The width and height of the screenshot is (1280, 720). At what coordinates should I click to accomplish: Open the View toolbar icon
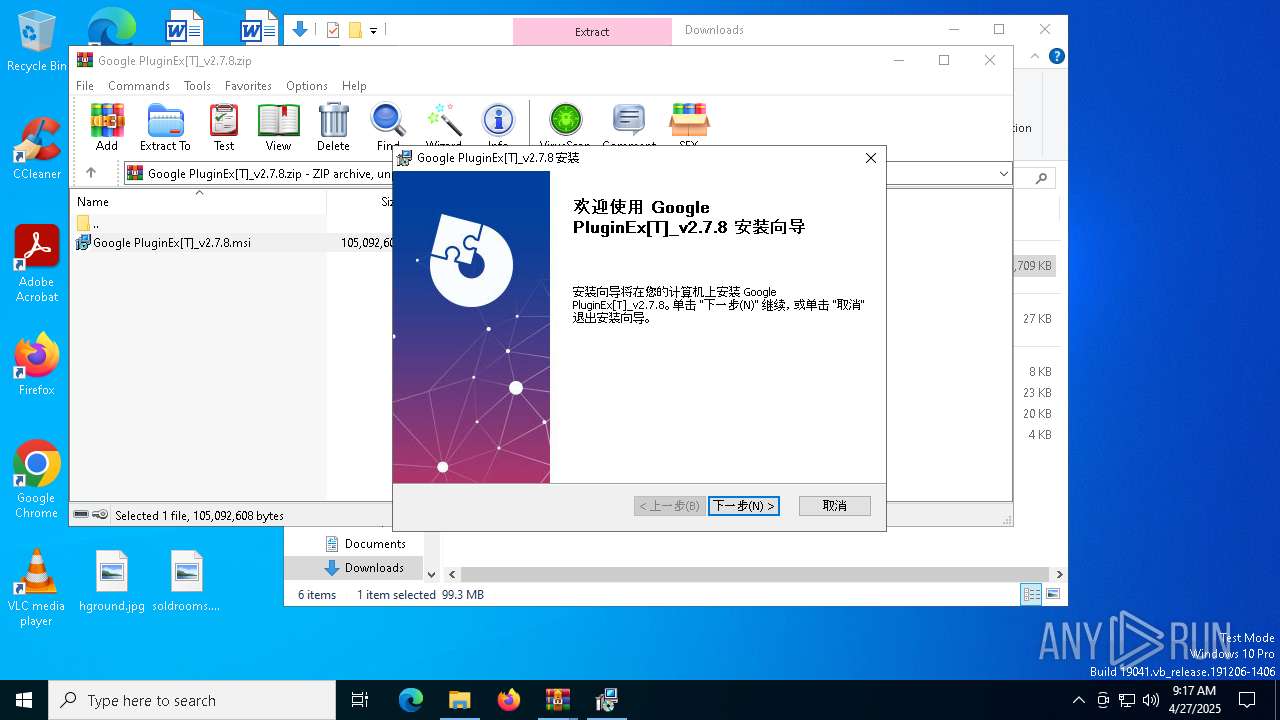point(278,126)
